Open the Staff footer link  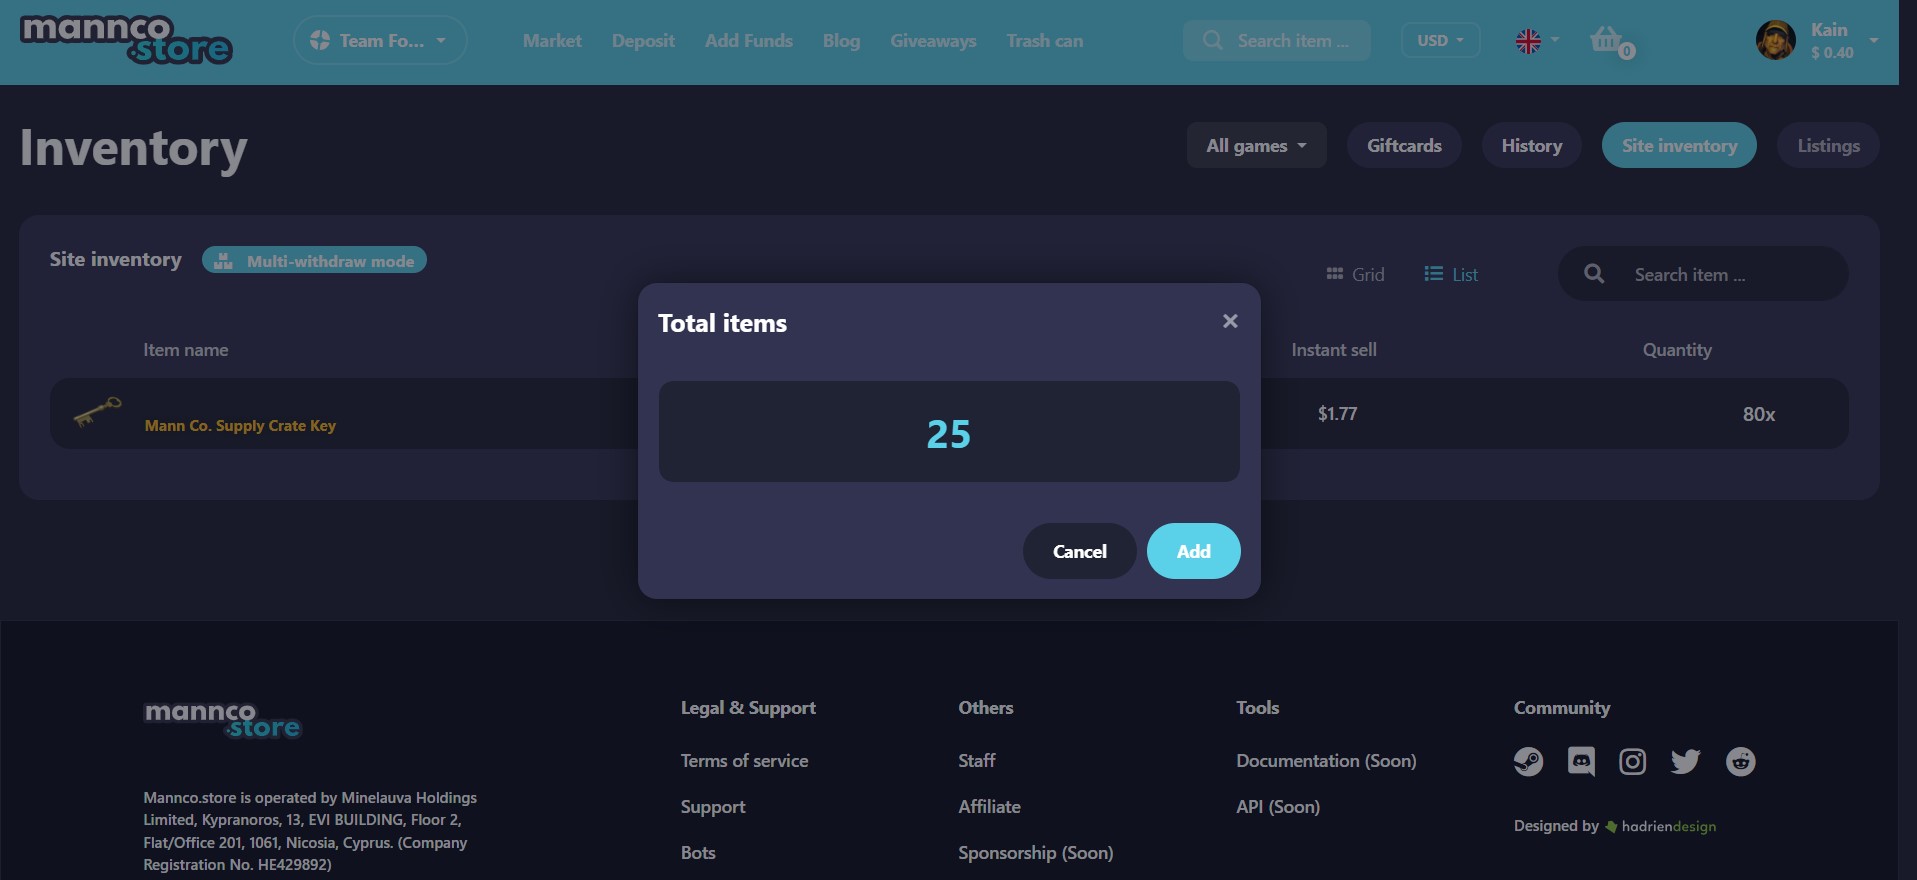[x=977, y=761]
